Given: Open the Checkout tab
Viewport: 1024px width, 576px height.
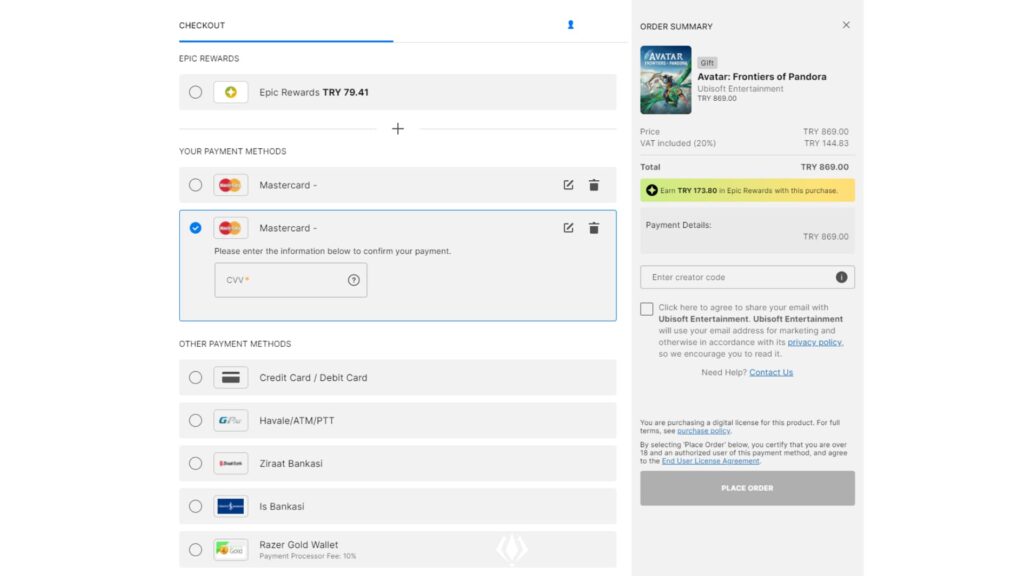Looking at the screenshot, I should pos(202,26).
